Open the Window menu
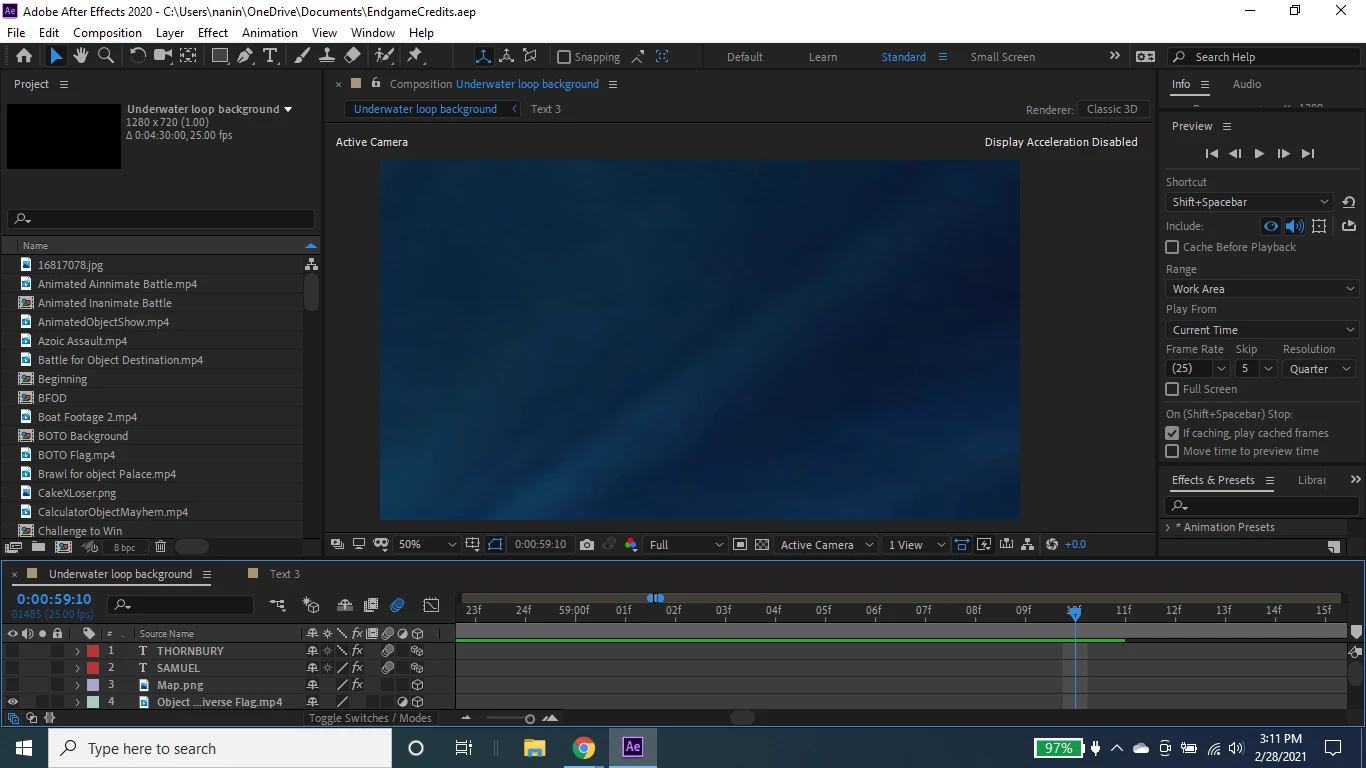 (x=373, y=32)
